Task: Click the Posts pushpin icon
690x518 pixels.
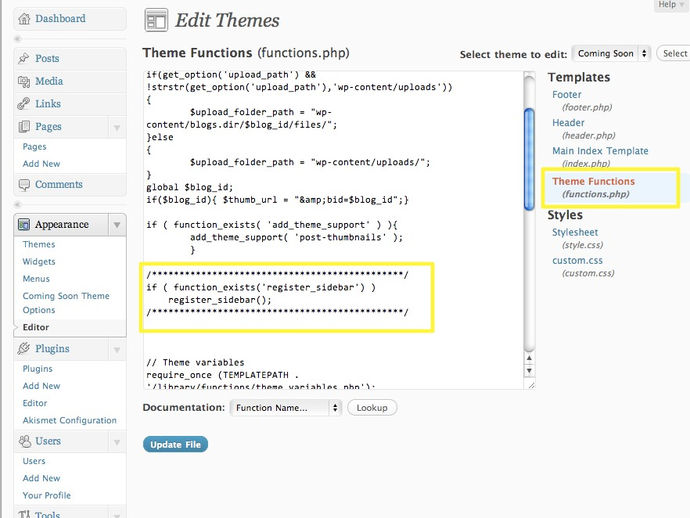Action: coord(24,58)
